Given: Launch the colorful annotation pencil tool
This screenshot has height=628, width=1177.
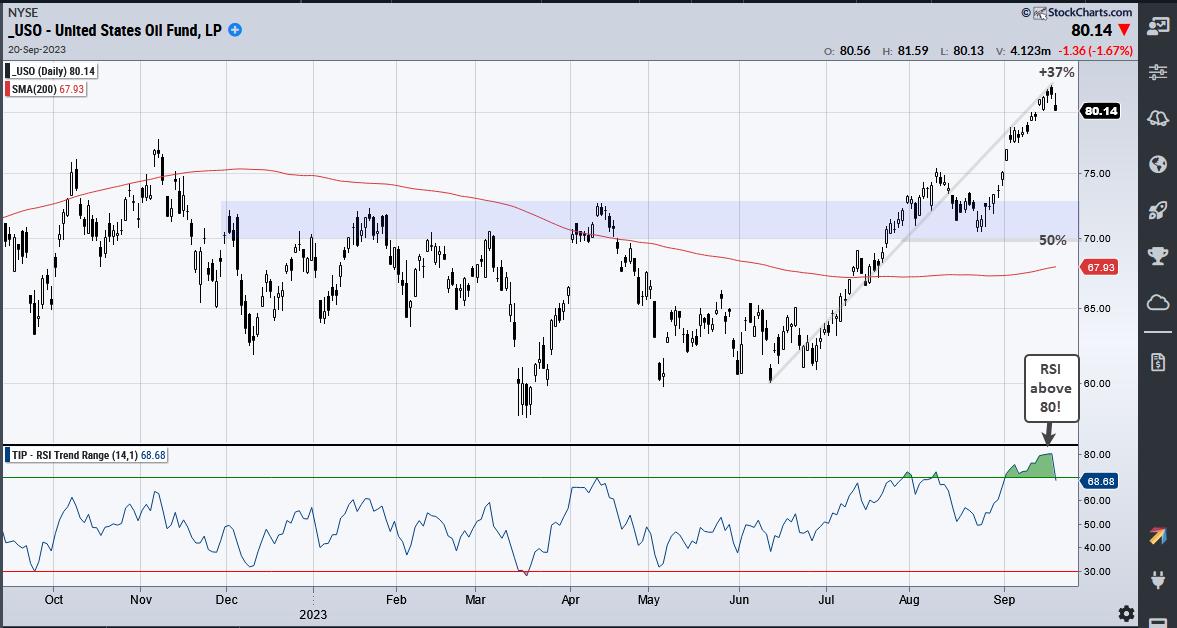Looking at the screenshot, I should [x=1158, y=535].
